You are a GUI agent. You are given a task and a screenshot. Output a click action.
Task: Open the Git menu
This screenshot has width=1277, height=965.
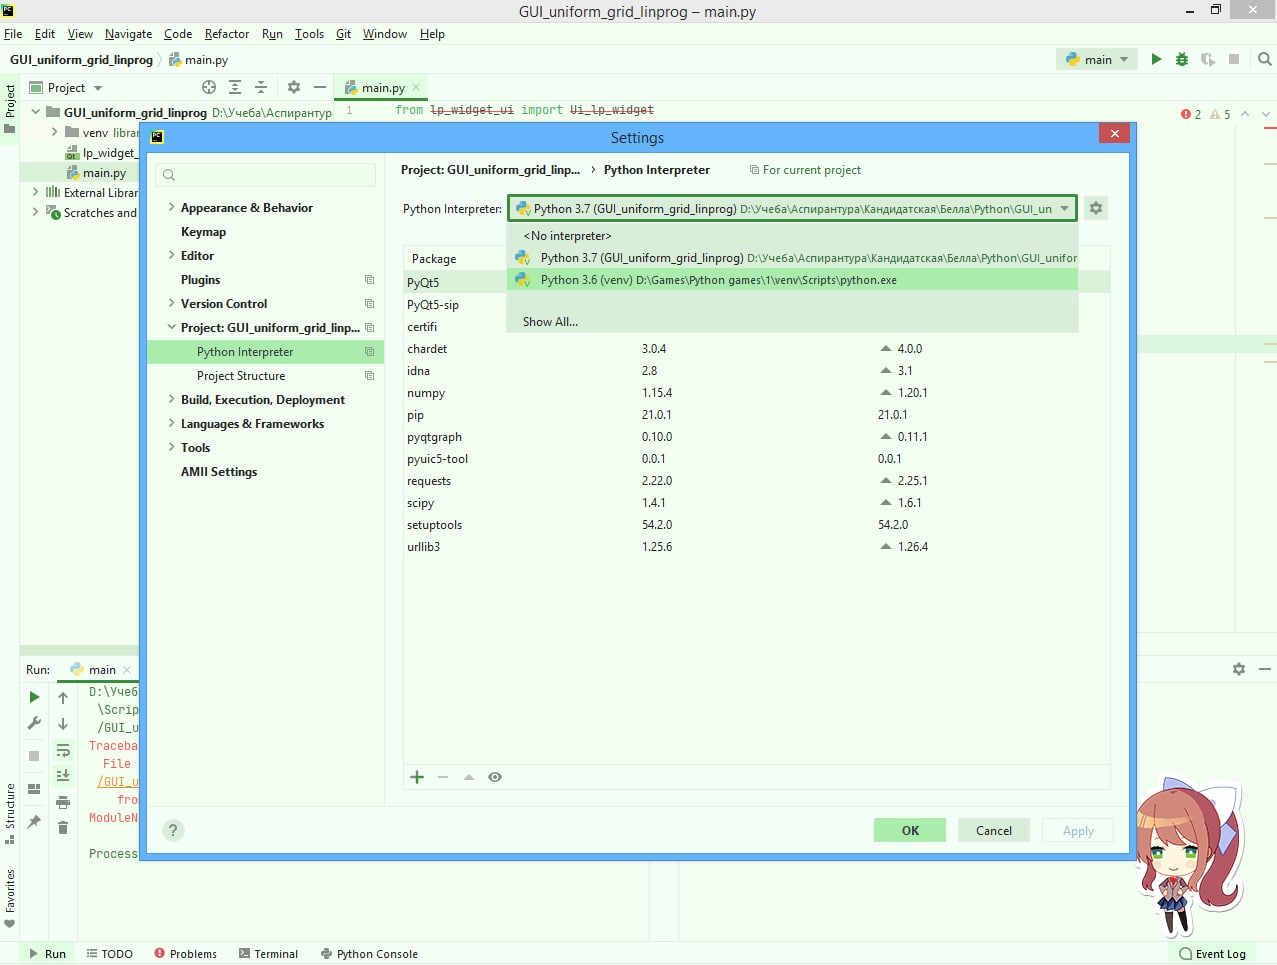click(x=343, y=33)
